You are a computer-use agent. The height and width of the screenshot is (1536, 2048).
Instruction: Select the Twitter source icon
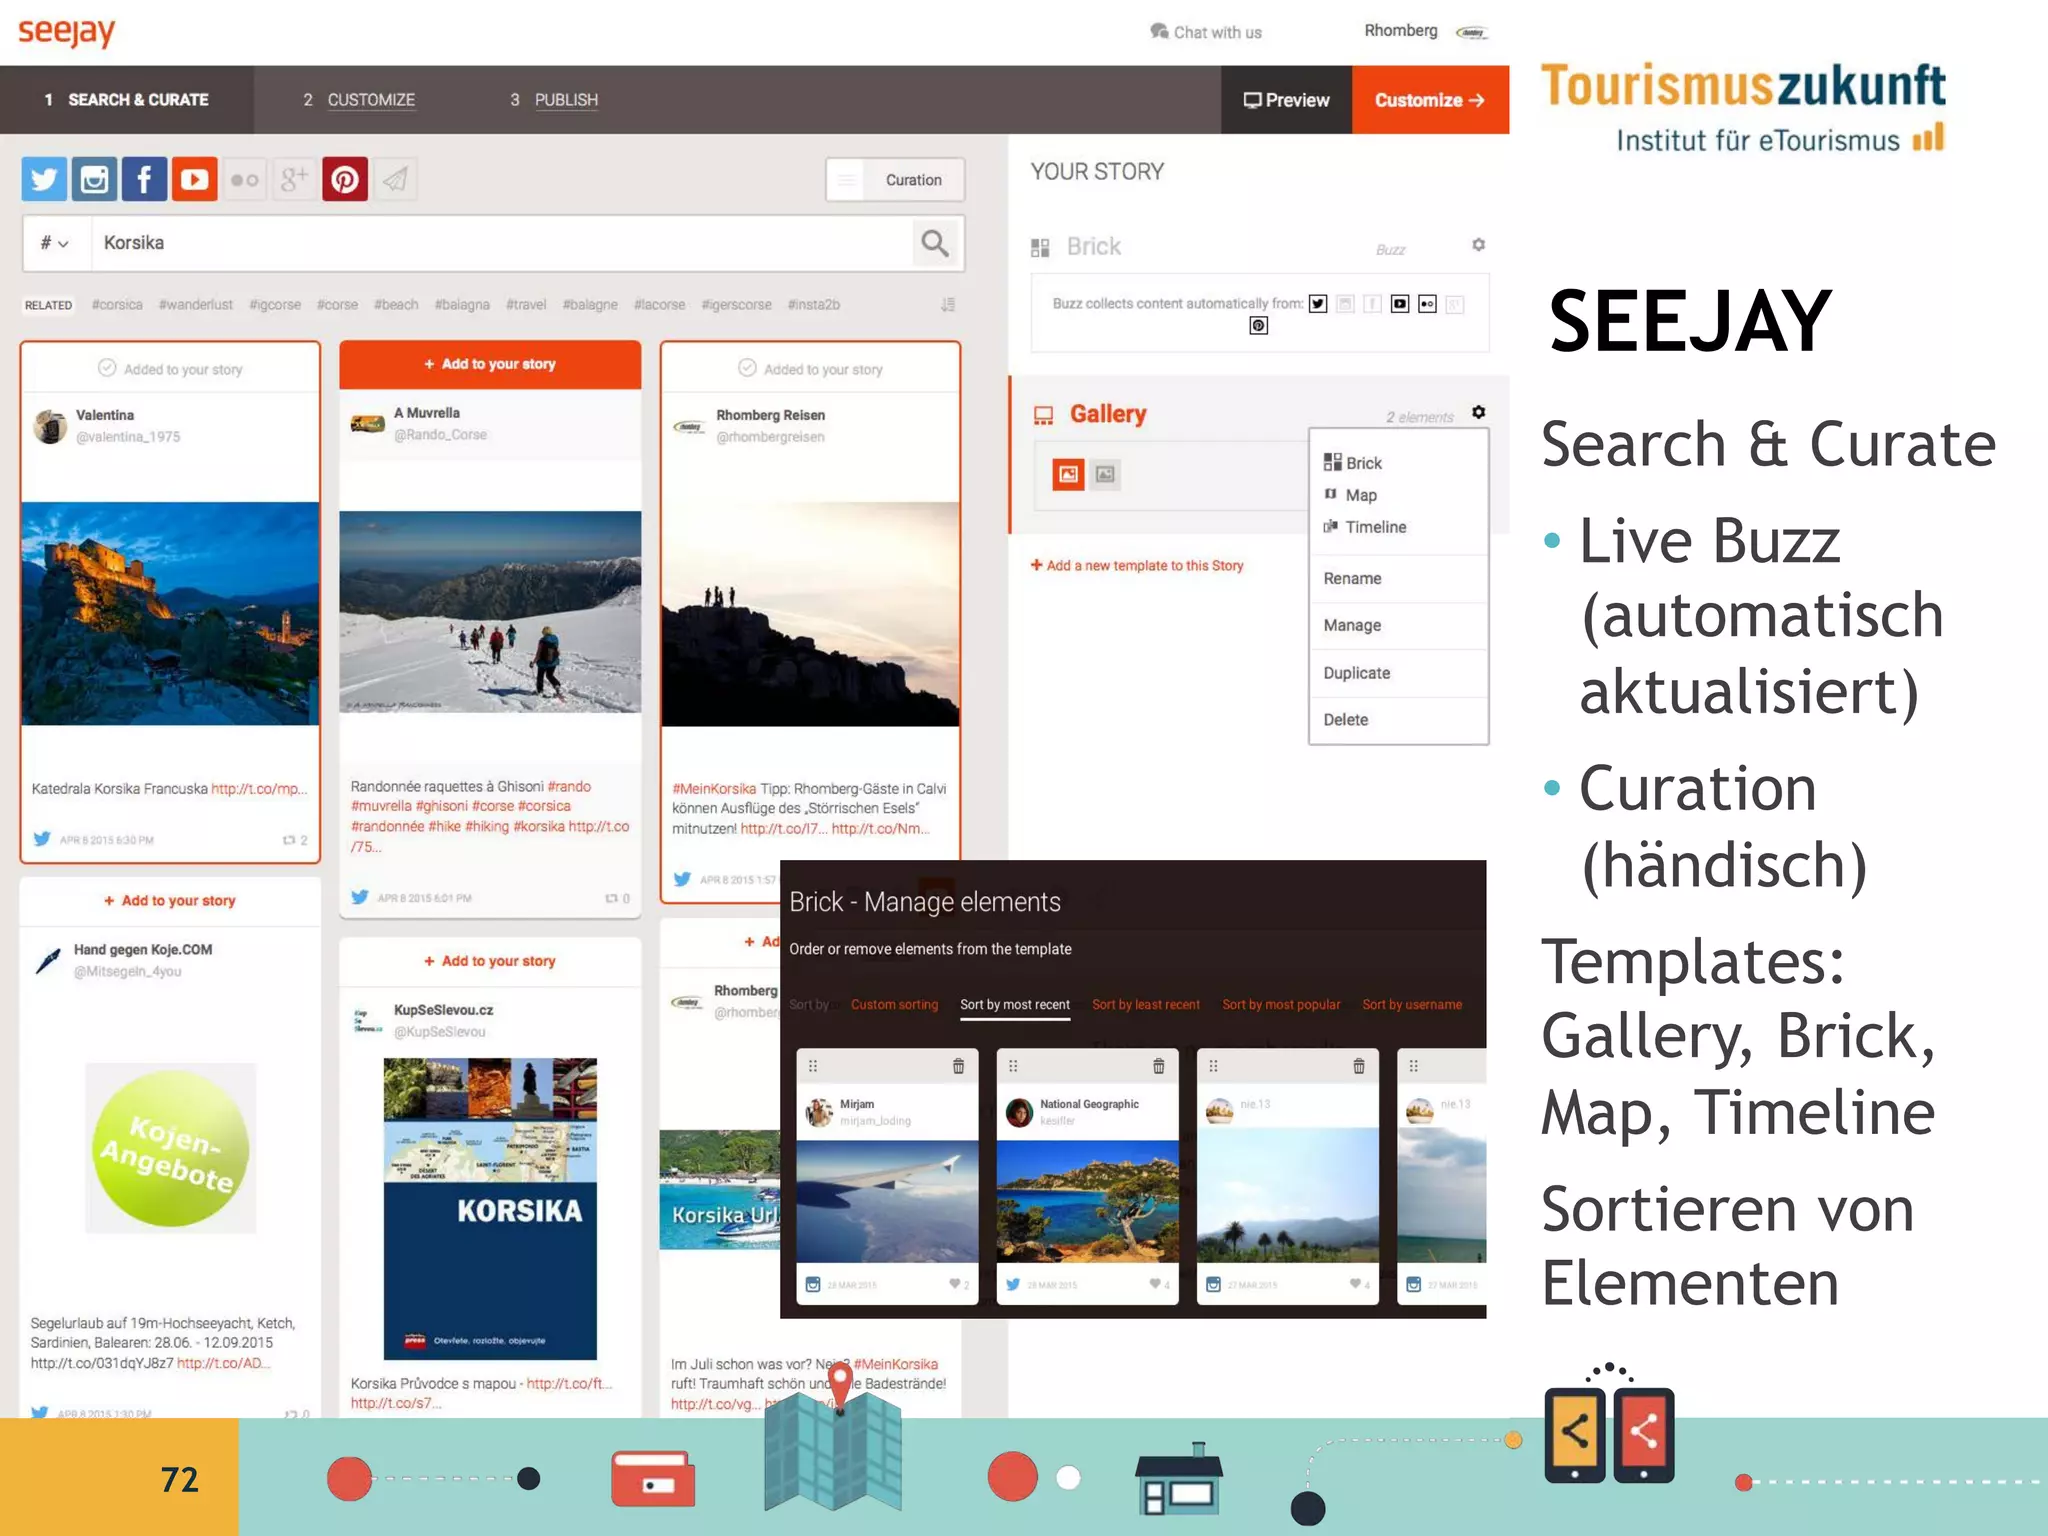[x=44, y=180]
